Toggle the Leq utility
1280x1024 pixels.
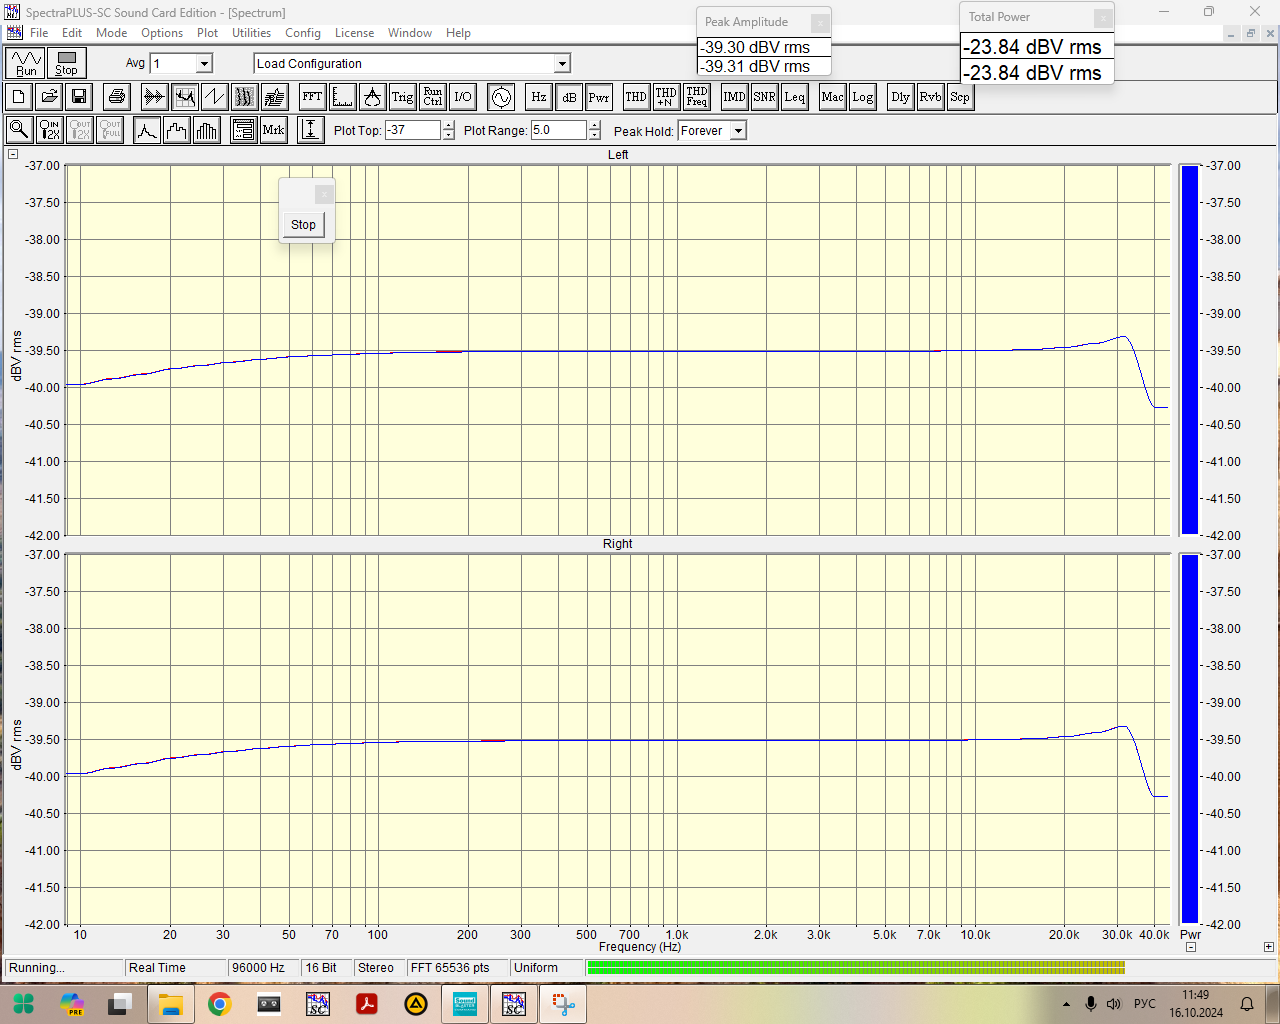point(794,97)
